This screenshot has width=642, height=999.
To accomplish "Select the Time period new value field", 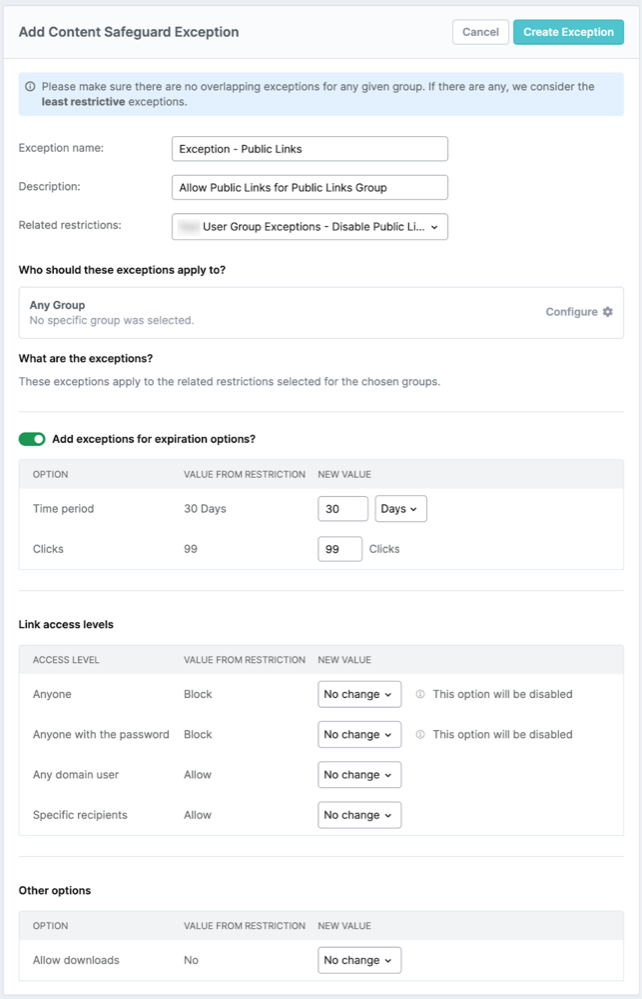I will pyautogui.click(x=342, y=508).
